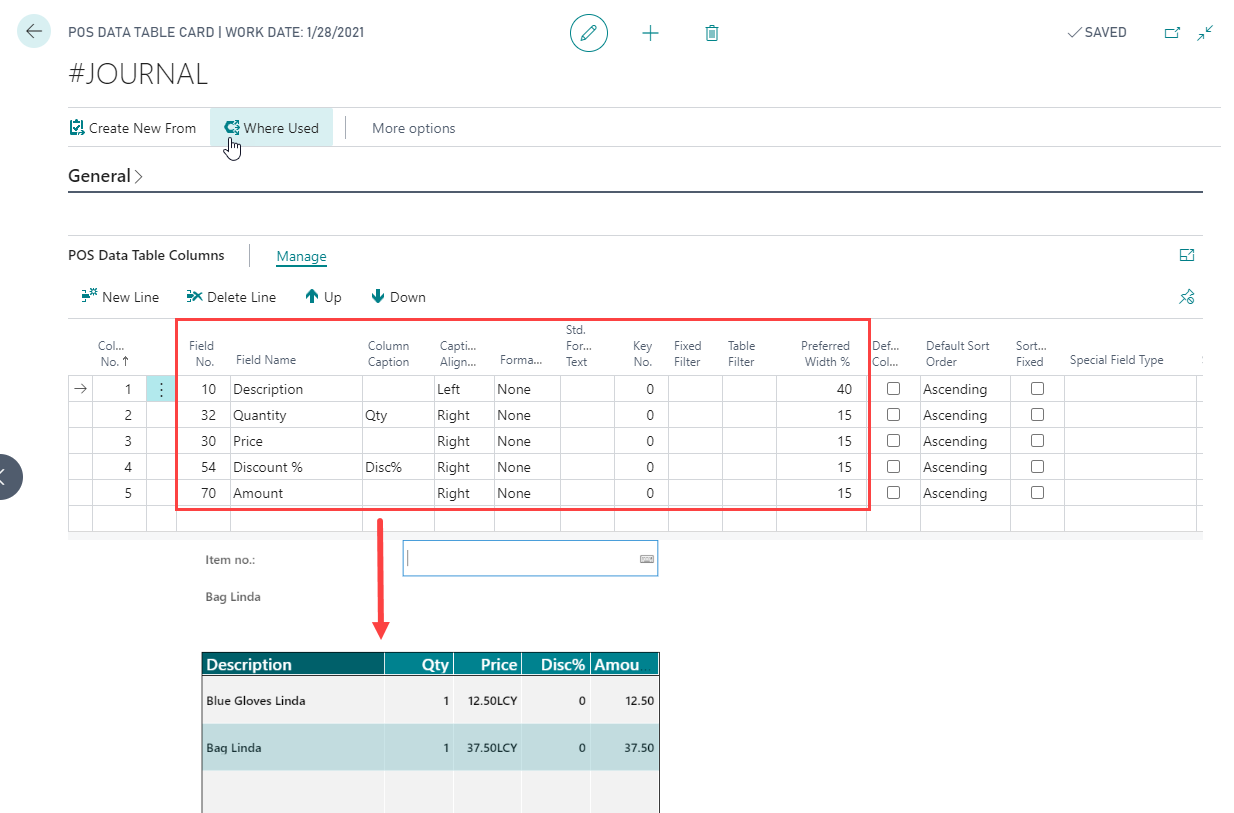The width and height of the screenshot is (1234, 813).
Task: Click Where Used button
Action: (271, 128)
